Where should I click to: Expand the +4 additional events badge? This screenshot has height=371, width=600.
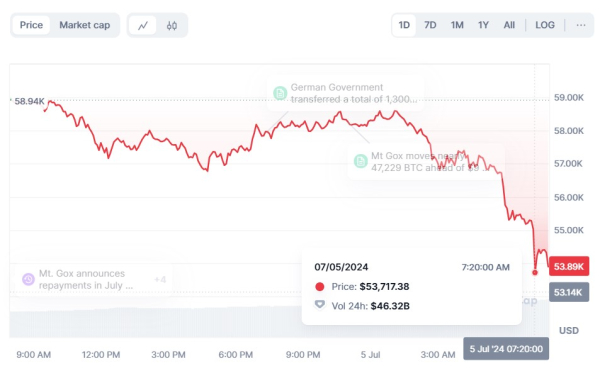point(160,280)
